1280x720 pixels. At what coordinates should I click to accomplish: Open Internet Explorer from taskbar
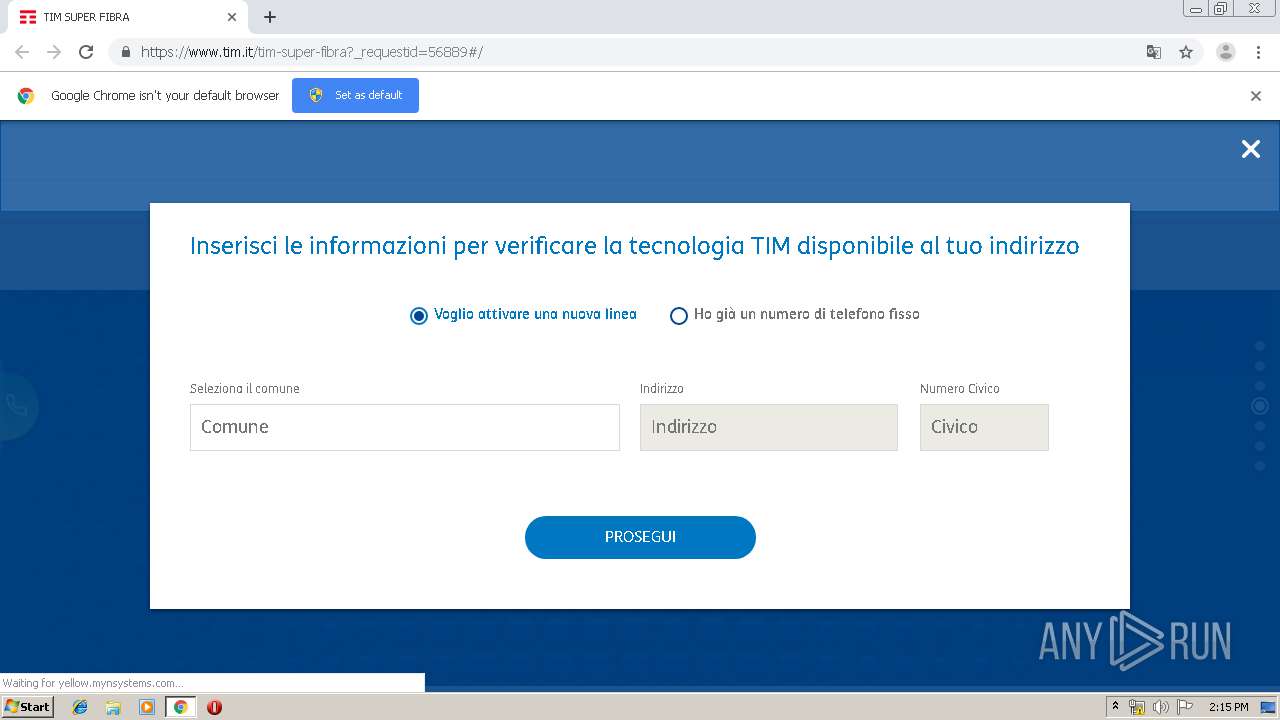point(80,707)
